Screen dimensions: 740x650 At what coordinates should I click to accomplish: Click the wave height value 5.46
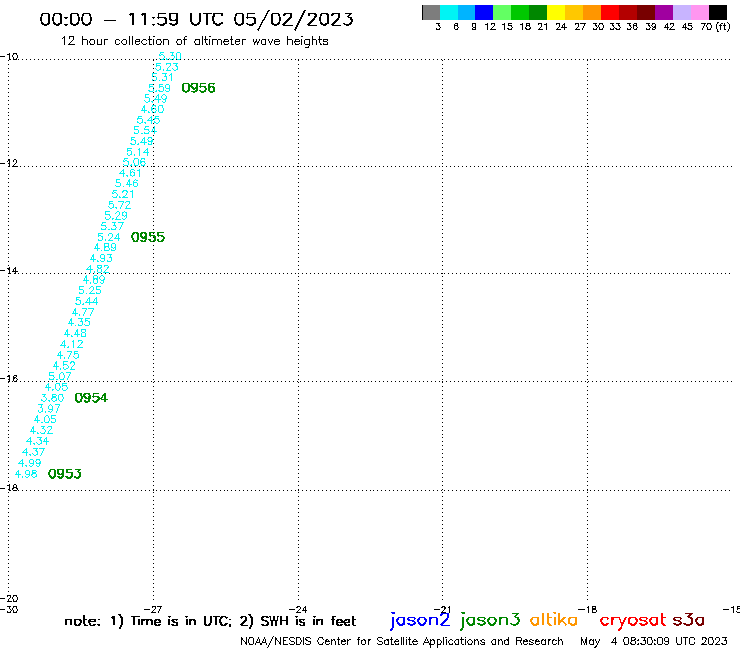coord(126,183)
